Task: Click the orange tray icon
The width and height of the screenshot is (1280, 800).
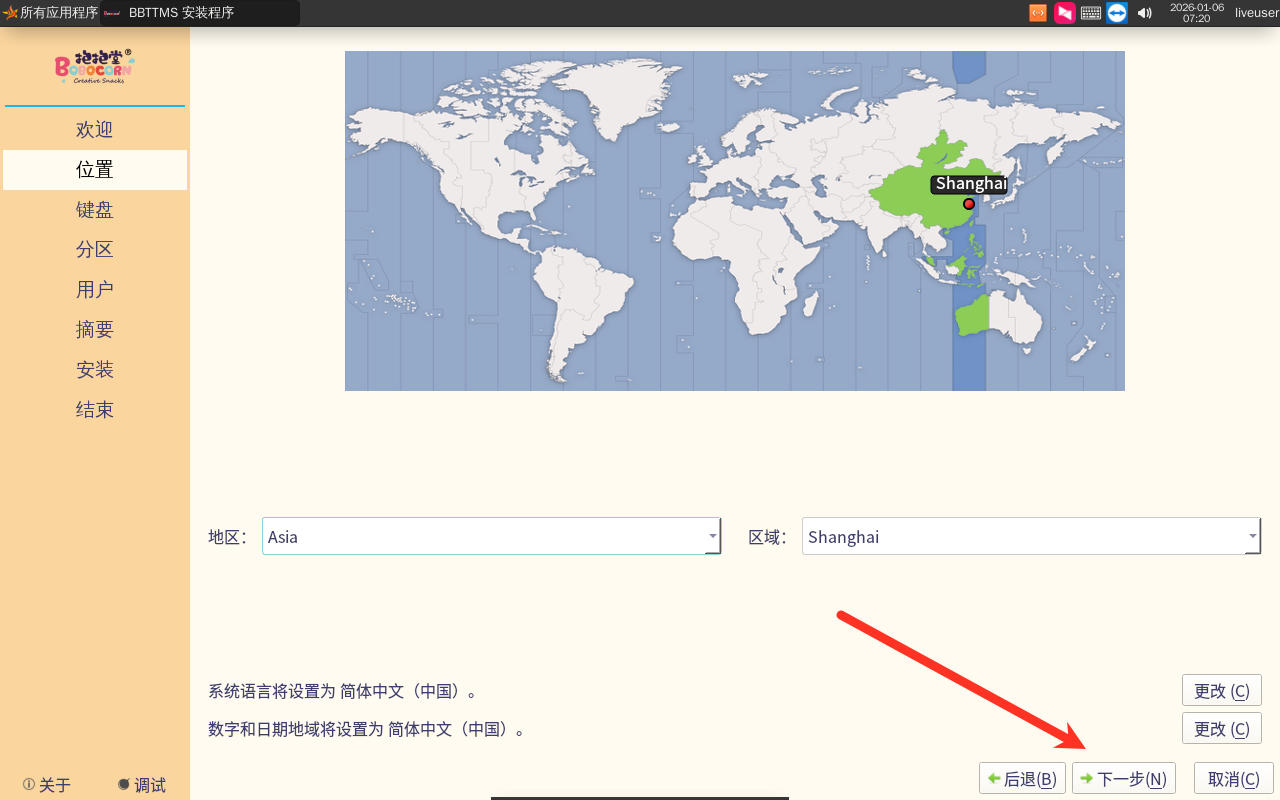Action: coord(1038,13)
